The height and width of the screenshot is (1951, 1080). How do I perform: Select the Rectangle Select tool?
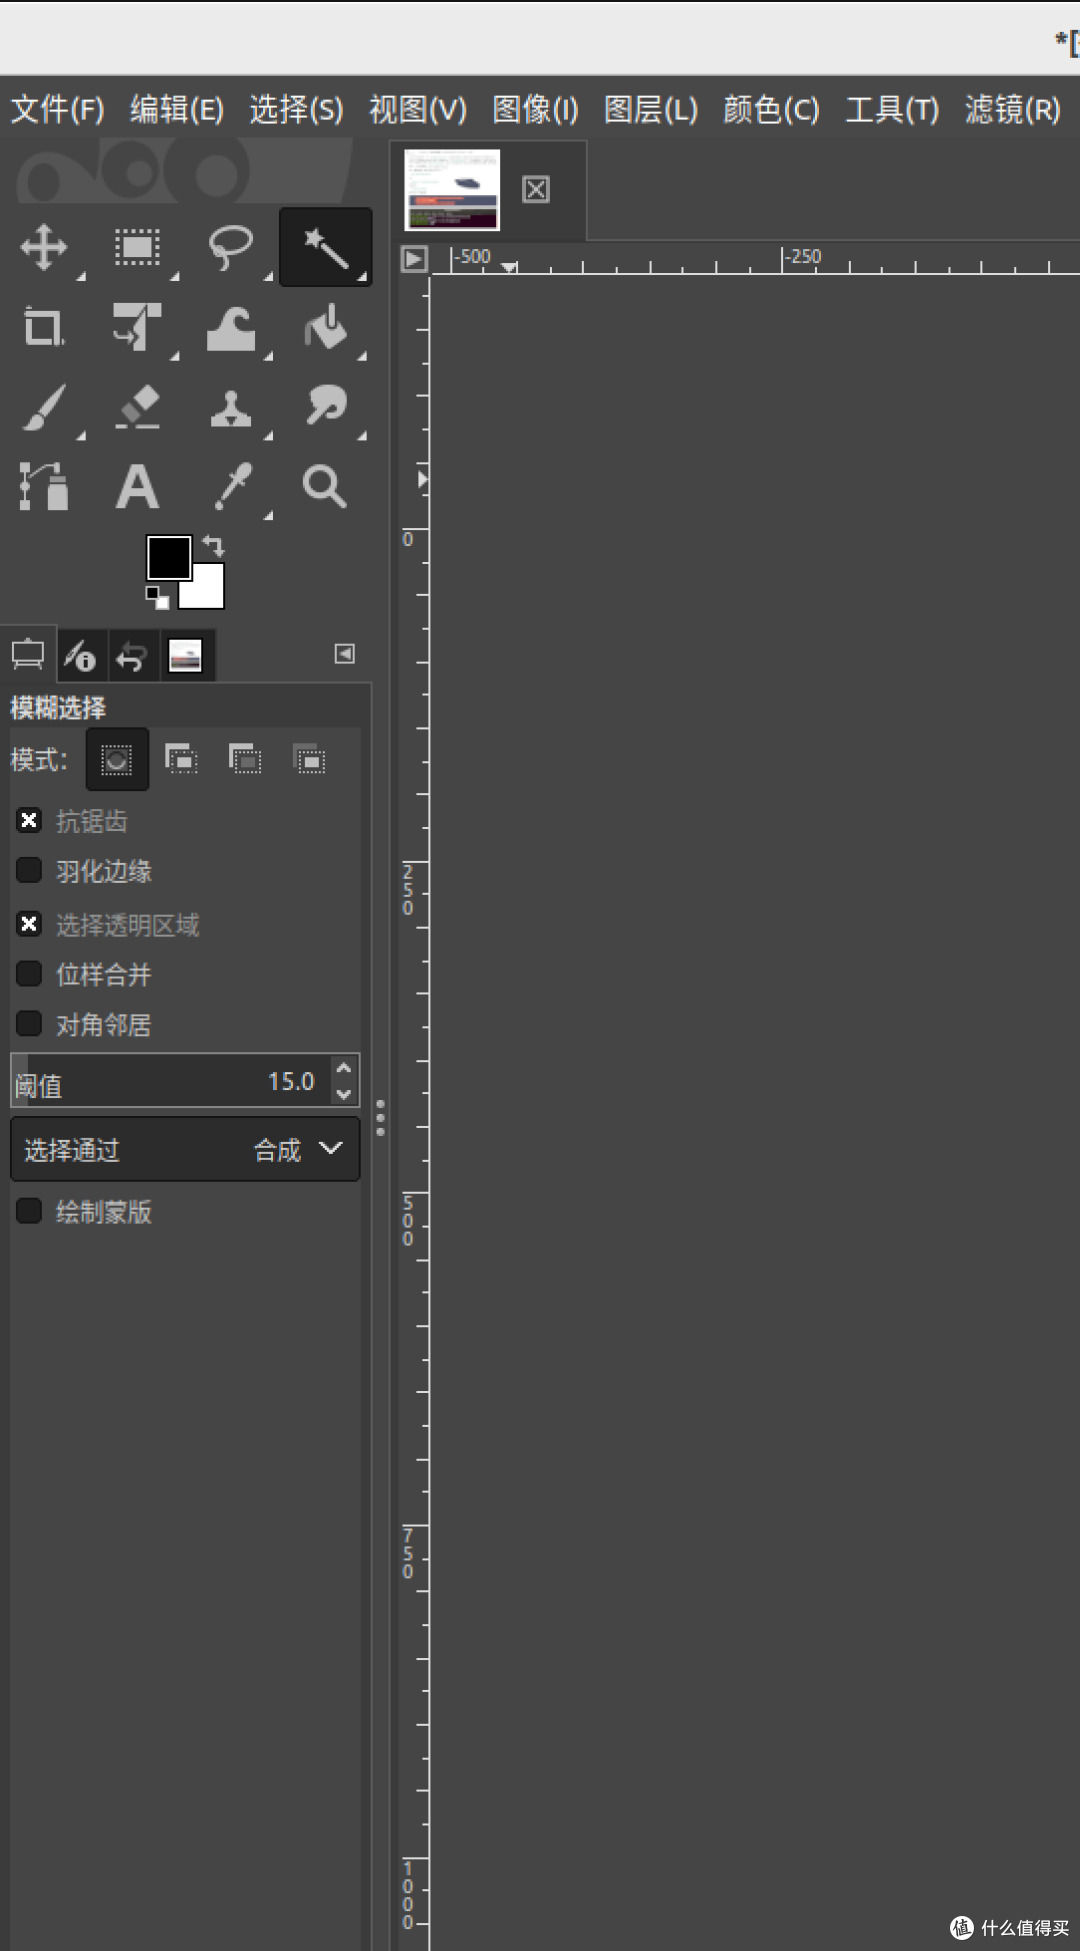point(137,247)
